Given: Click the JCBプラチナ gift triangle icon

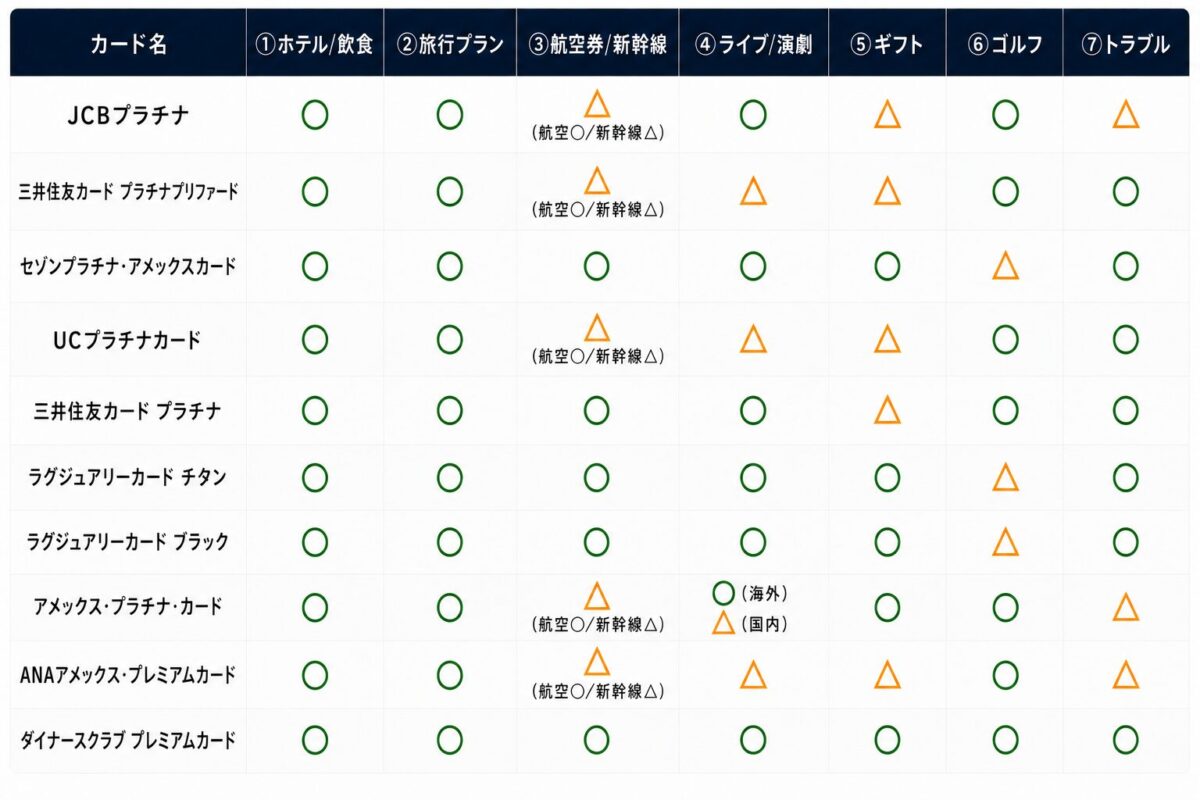Looking at the screenshot, I should coord(887,115).
